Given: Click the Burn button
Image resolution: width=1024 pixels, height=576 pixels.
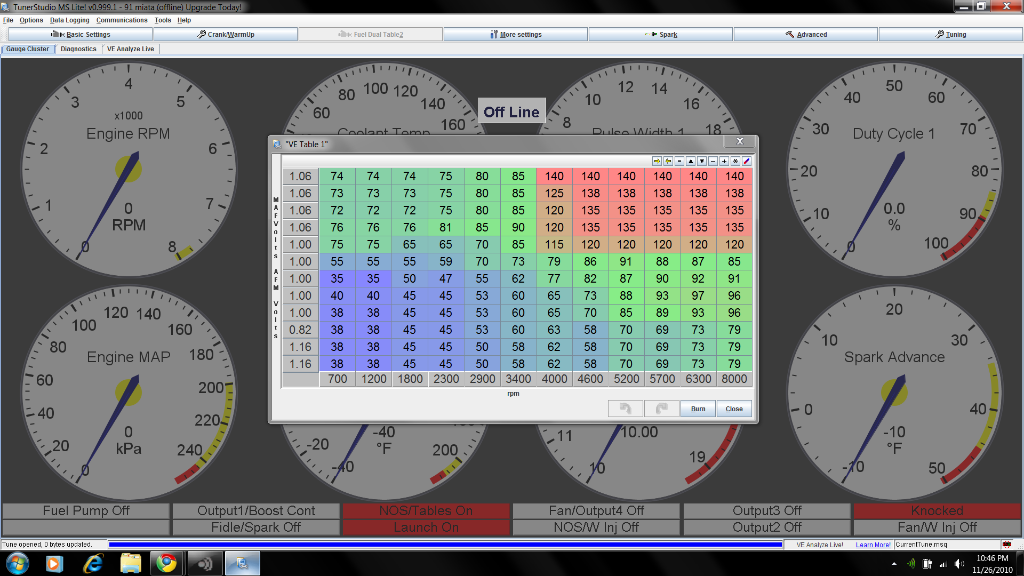Looking at the screenshot, I should 697,408.
